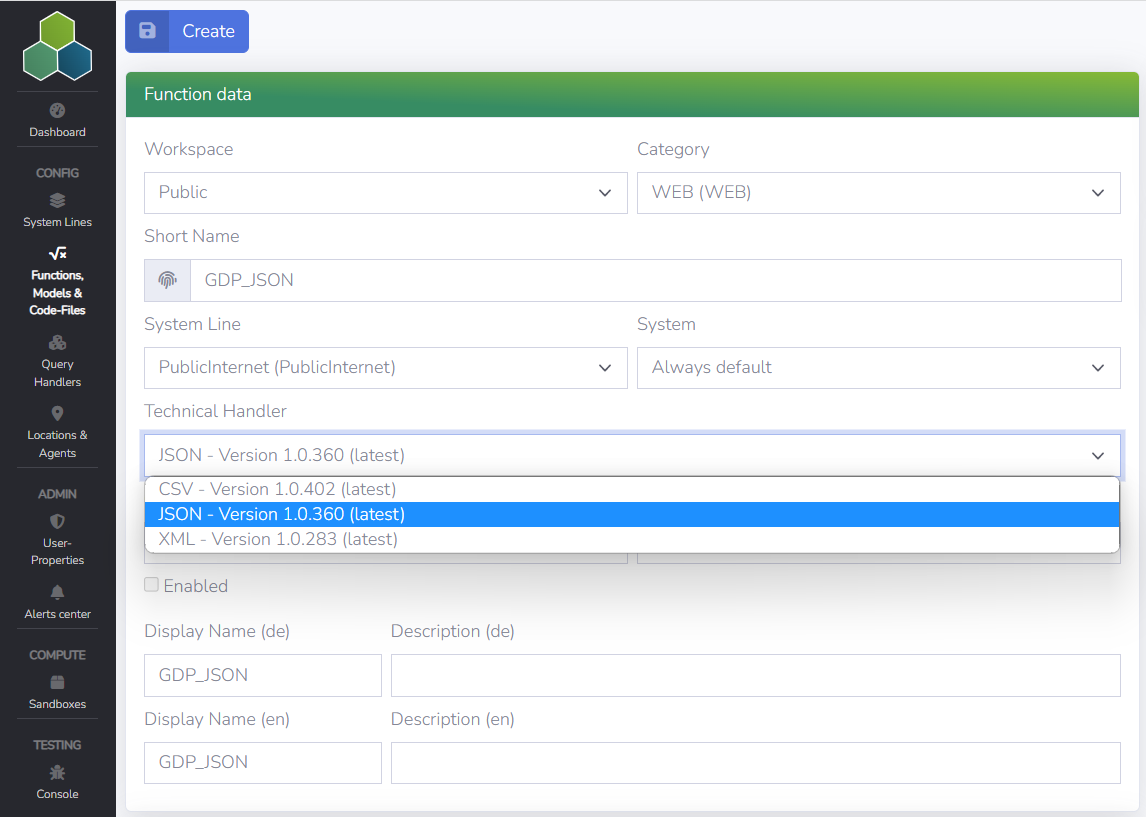The height and width of the screenshot is (817, 1146).
Task: Click the app logo hexagon icon
Action: (57, 46)
